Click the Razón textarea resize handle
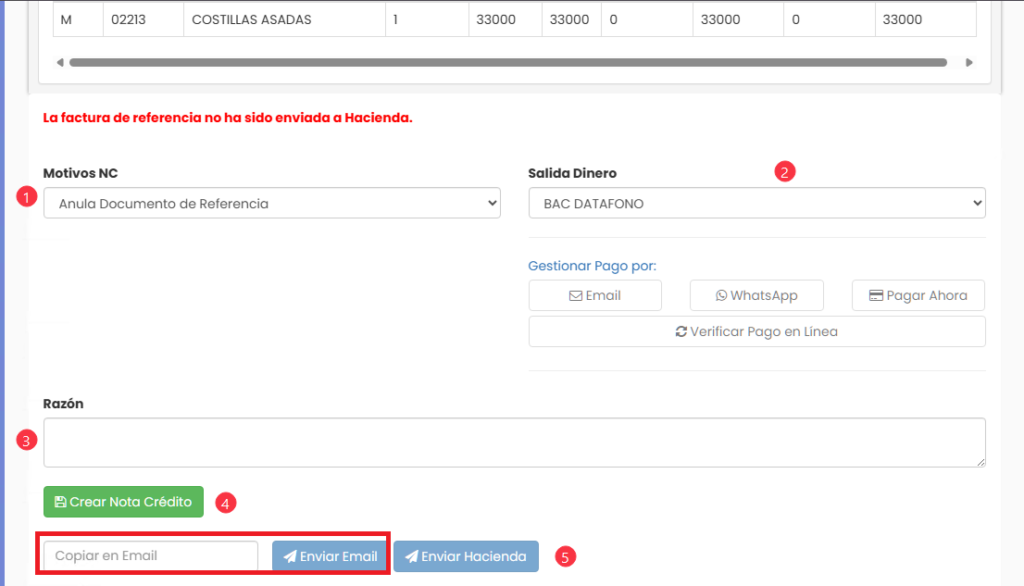This screenshot has width=1024, height=586. [981, 462]
